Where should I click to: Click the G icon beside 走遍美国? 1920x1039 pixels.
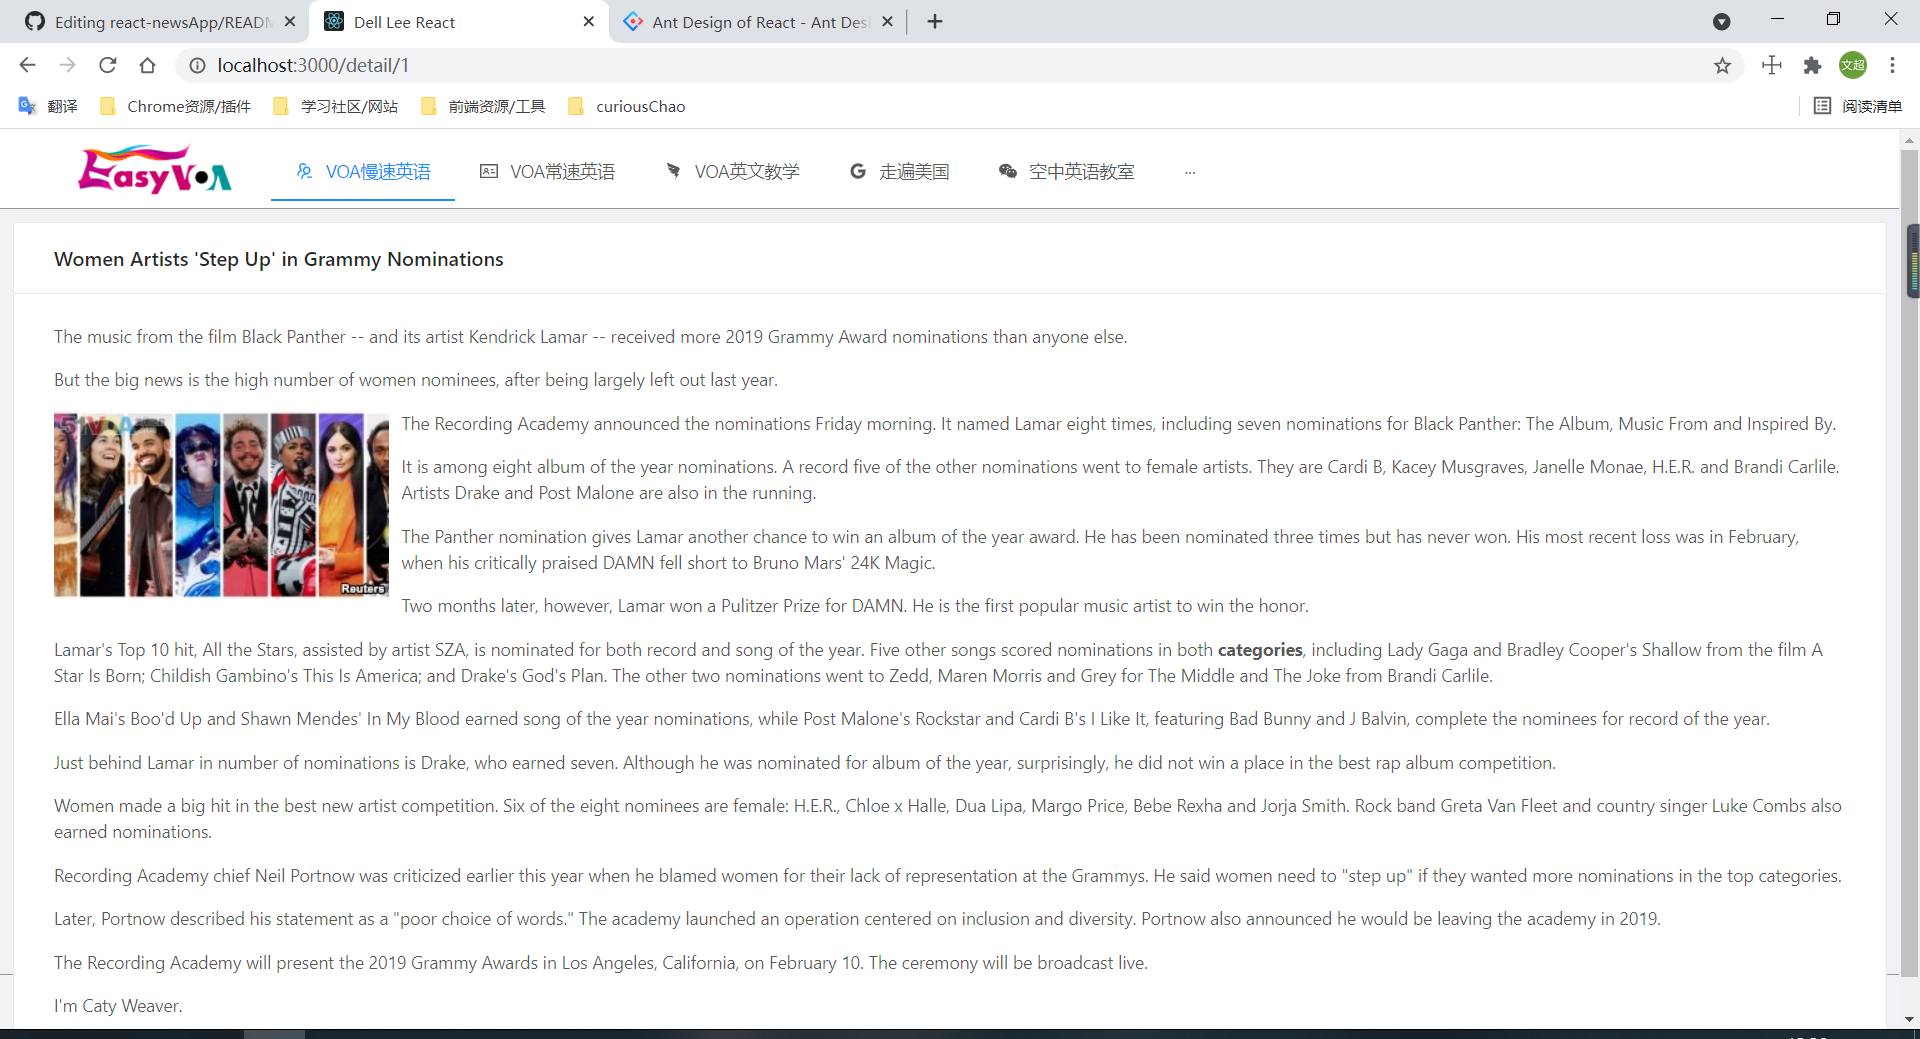[858, 171]
